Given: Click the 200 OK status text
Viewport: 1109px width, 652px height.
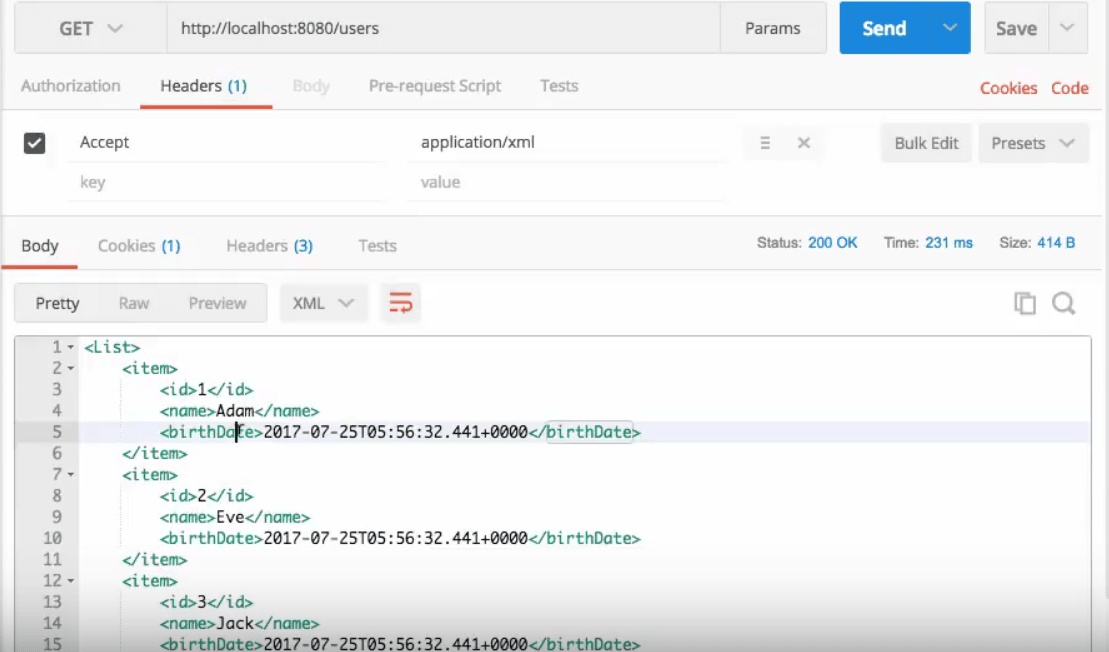Looking at the screenshot, I should point(832,243).
